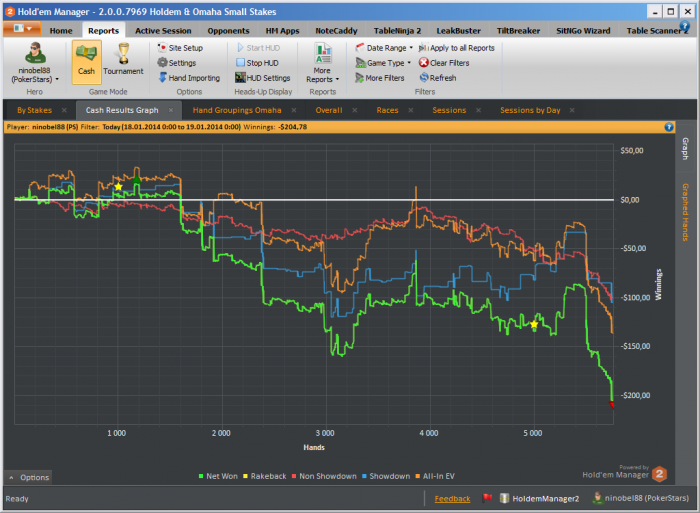700x513 pixels.
Task: Click the Hold'em Manager 2 logo badge
Action: tap(659, 474)
